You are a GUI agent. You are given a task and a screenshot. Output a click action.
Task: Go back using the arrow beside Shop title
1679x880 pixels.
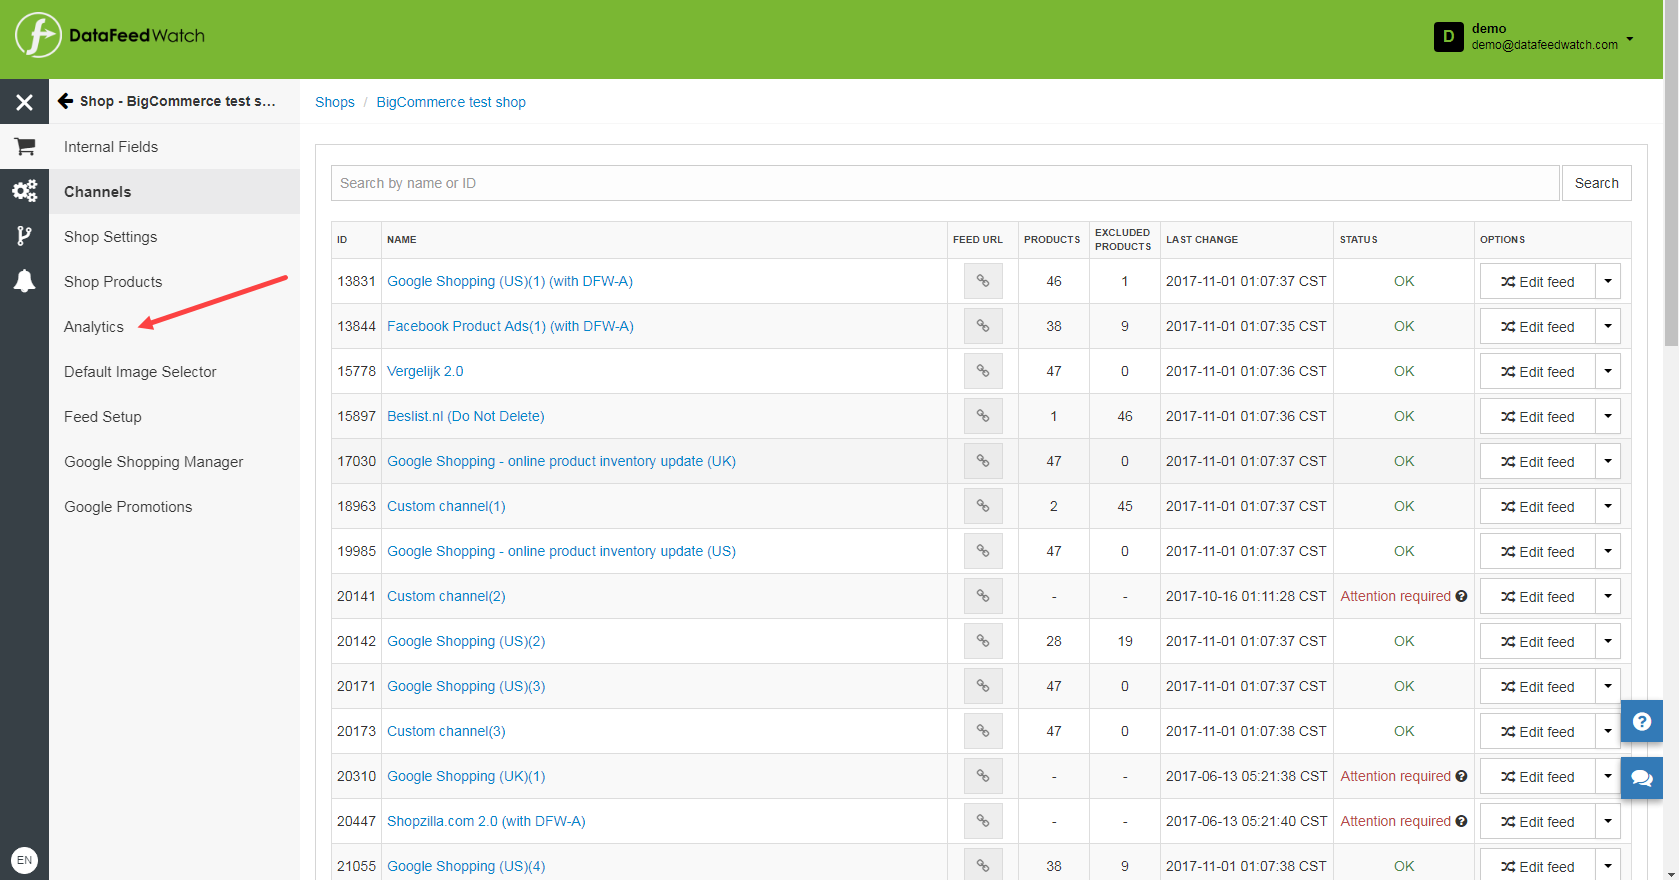[66, 101]
